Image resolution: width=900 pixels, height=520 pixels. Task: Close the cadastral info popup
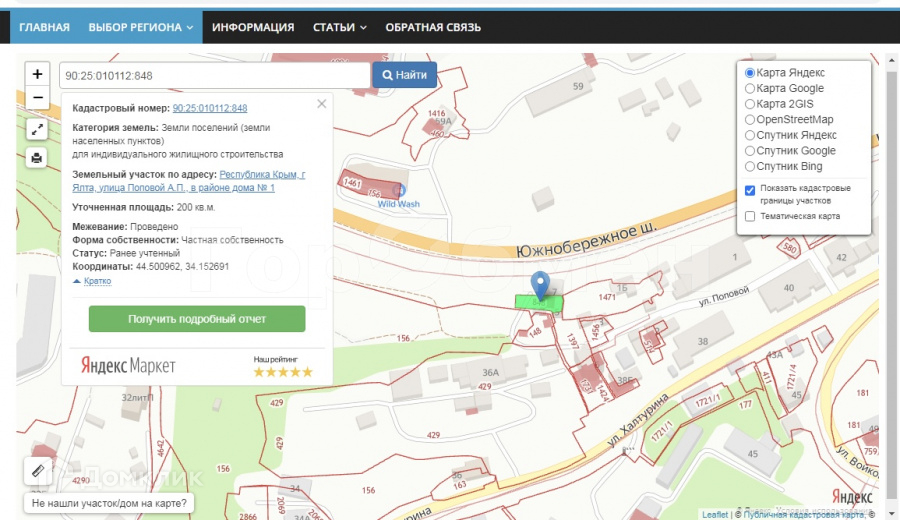[x=321, y=104]
